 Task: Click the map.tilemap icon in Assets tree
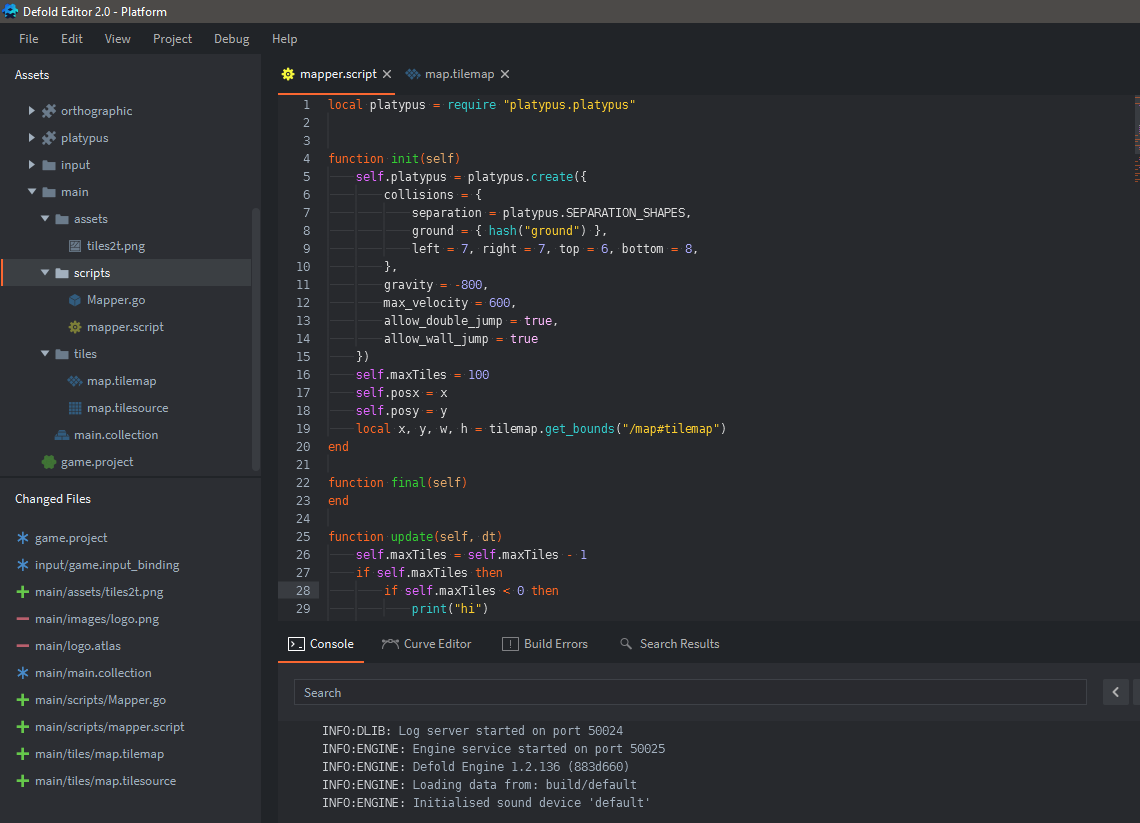point(75,381)
